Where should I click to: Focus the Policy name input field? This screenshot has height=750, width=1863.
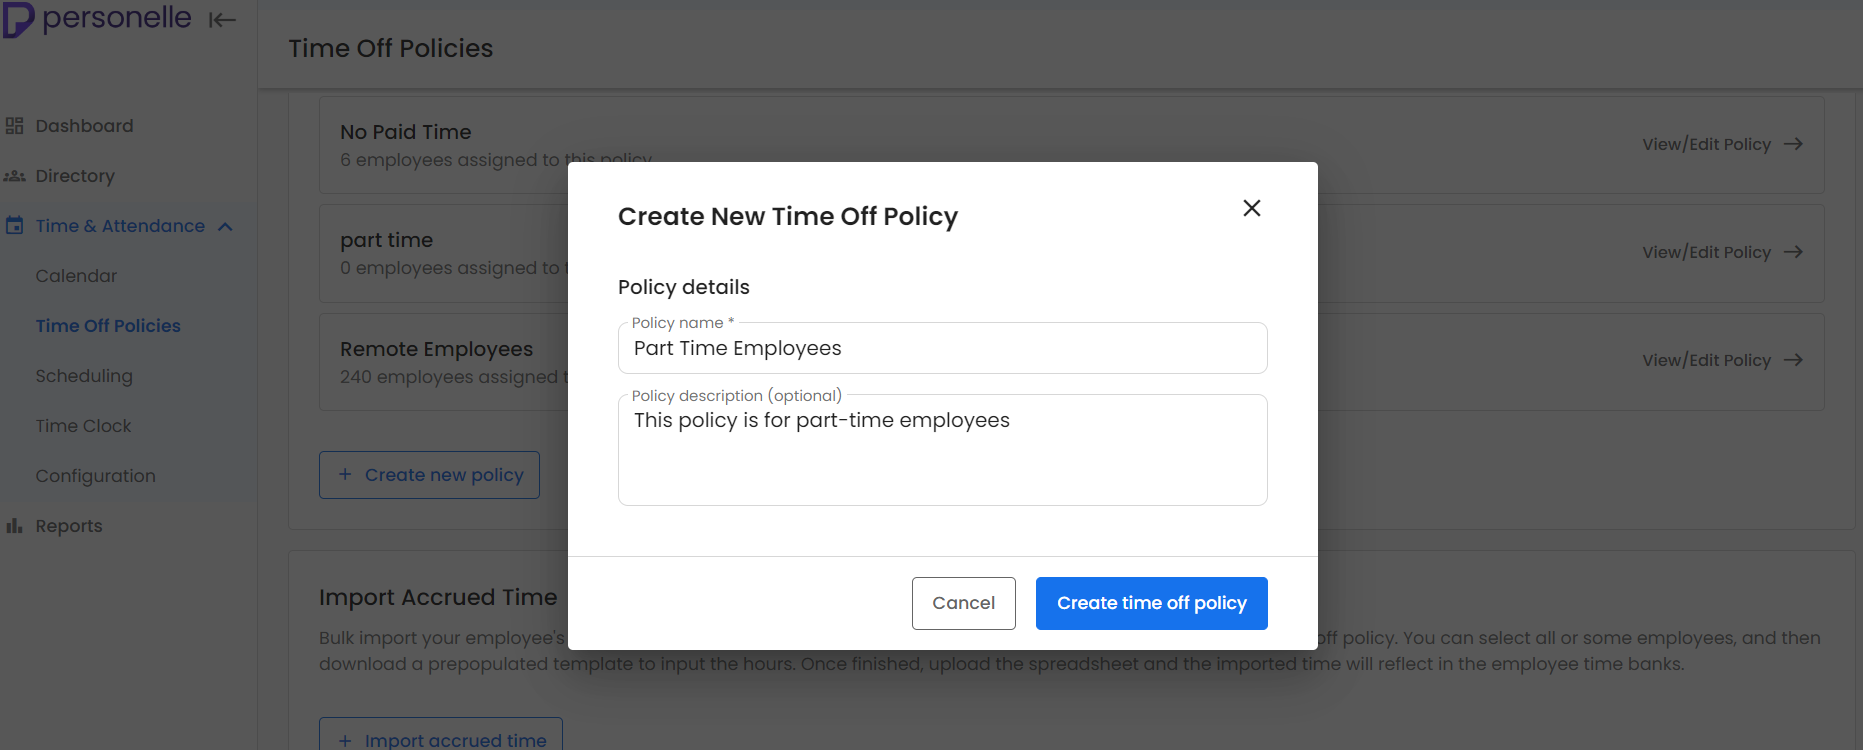[942, 348]
